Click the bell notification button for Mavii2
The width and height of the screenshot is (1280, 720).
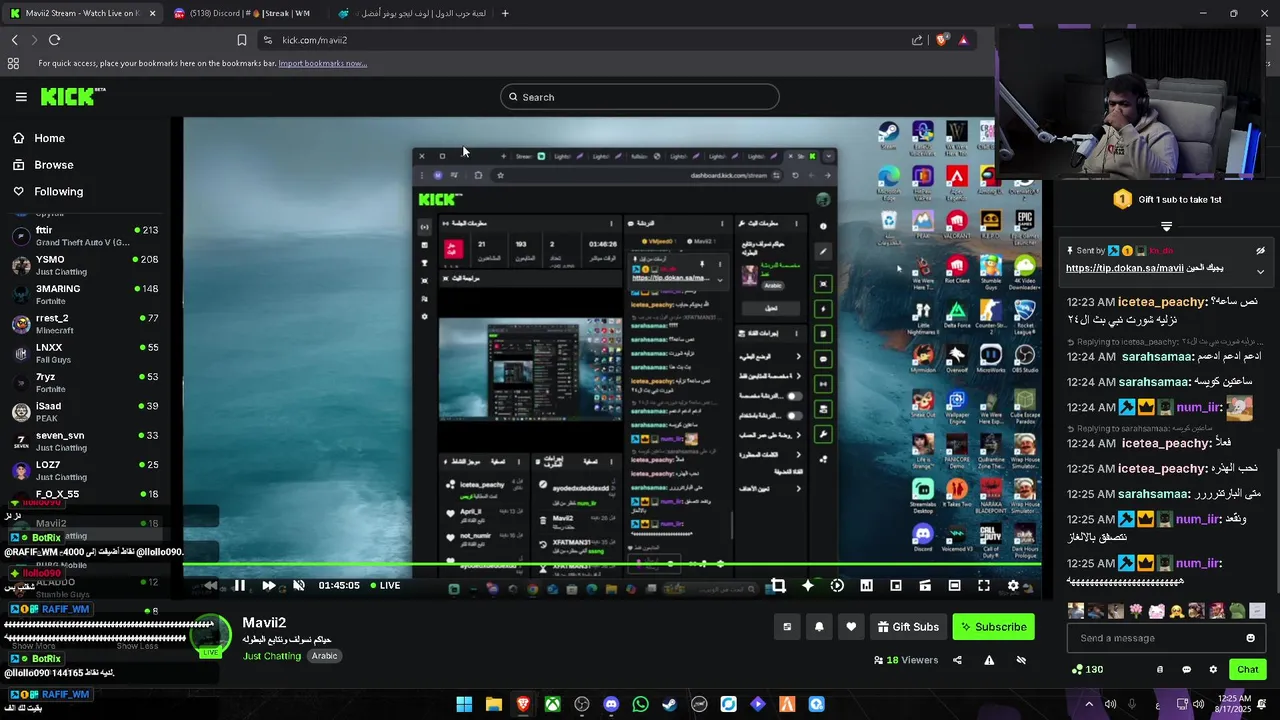(819, 627)
